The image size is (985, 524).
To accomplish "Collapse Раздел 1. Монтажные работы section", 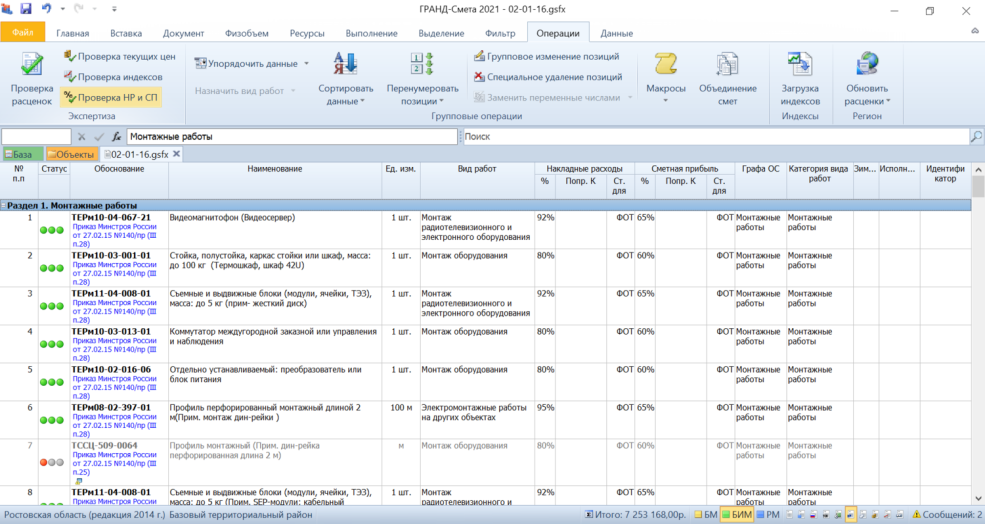I will coord(5,205).
